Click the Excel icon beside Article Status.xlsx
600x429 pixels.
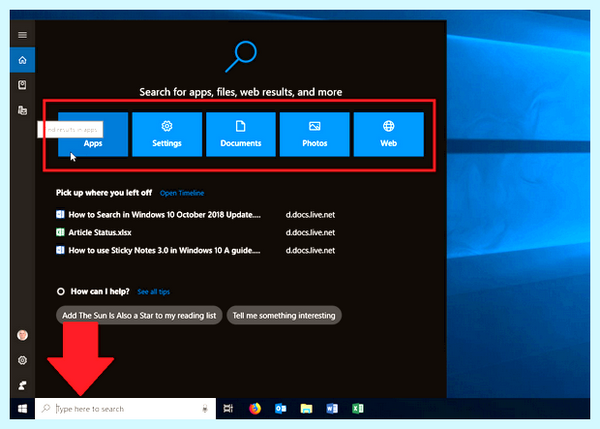pos(60,232)
